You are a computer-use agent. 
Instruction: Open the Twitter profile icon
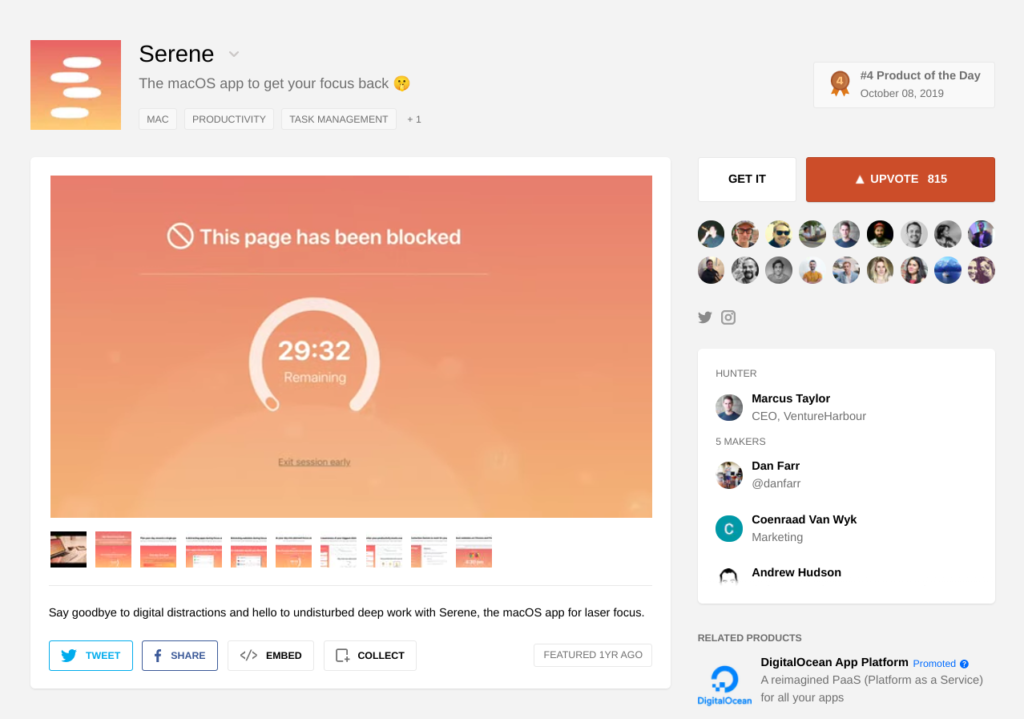705,317
